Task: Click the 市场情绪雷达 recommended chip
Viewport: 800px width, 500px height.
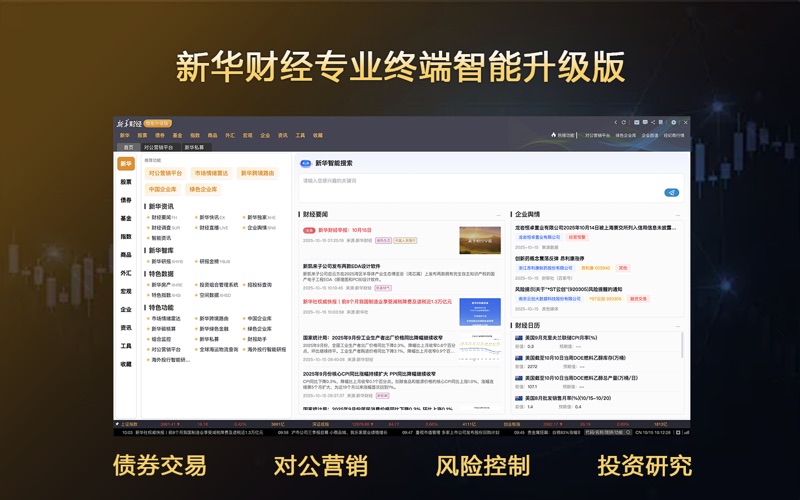Action: pos(211,173)
